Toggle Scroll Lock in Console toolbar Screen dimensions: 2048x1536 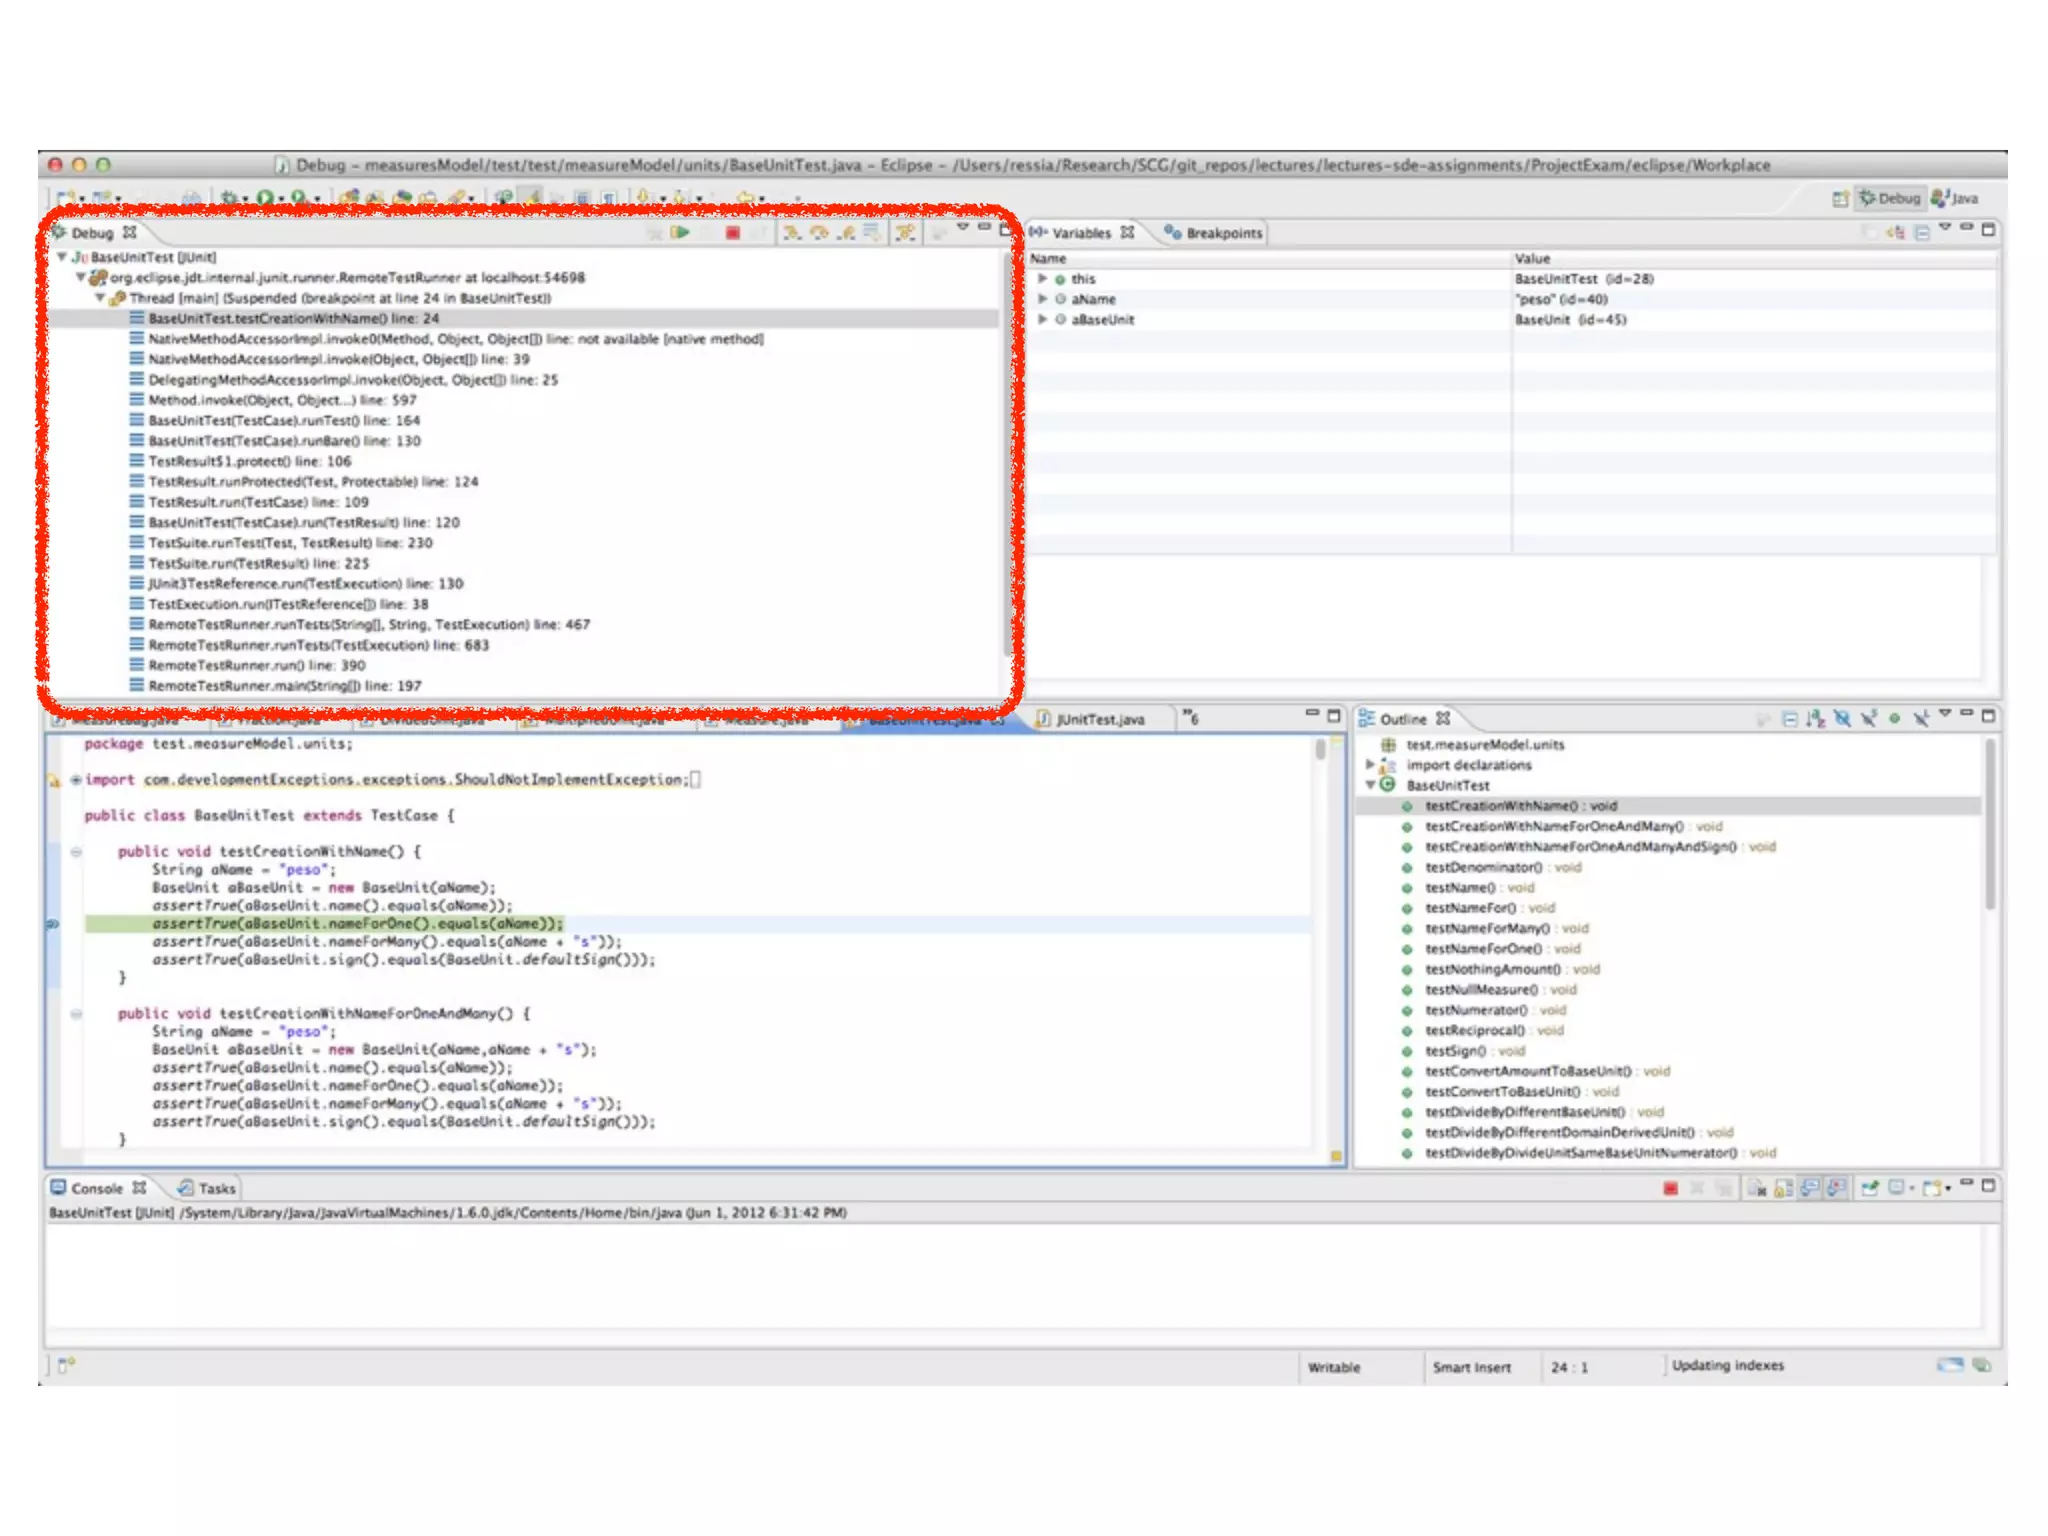[1783, 1188]
